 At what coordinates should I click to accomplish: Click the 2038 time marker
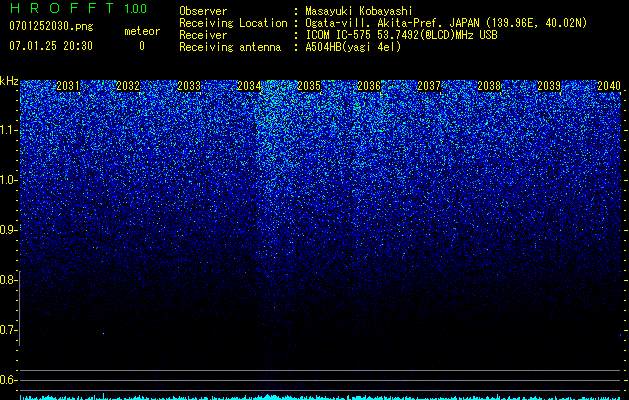point(489,86)
